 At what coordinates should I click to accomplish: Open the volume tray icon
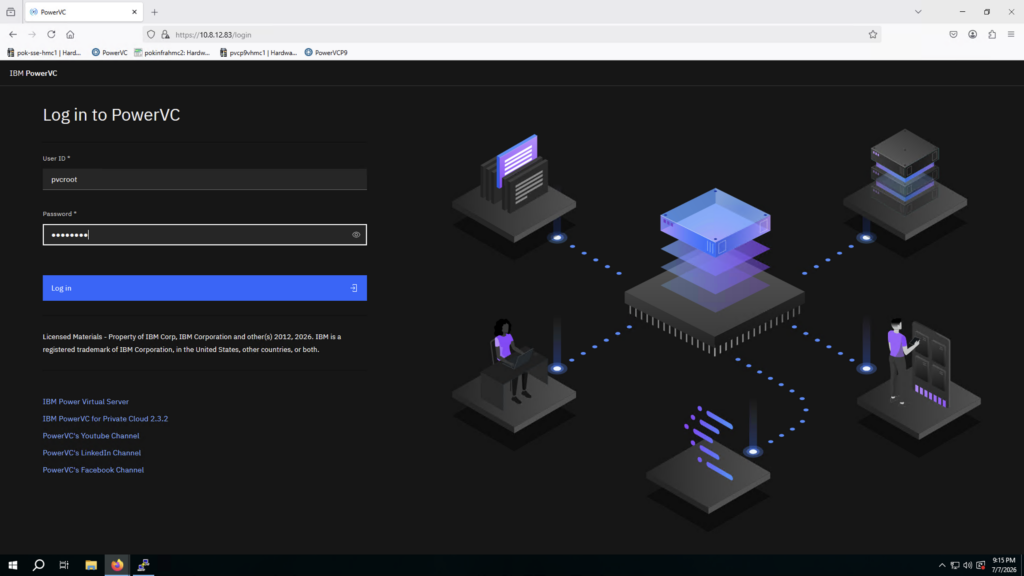point(967,566)
